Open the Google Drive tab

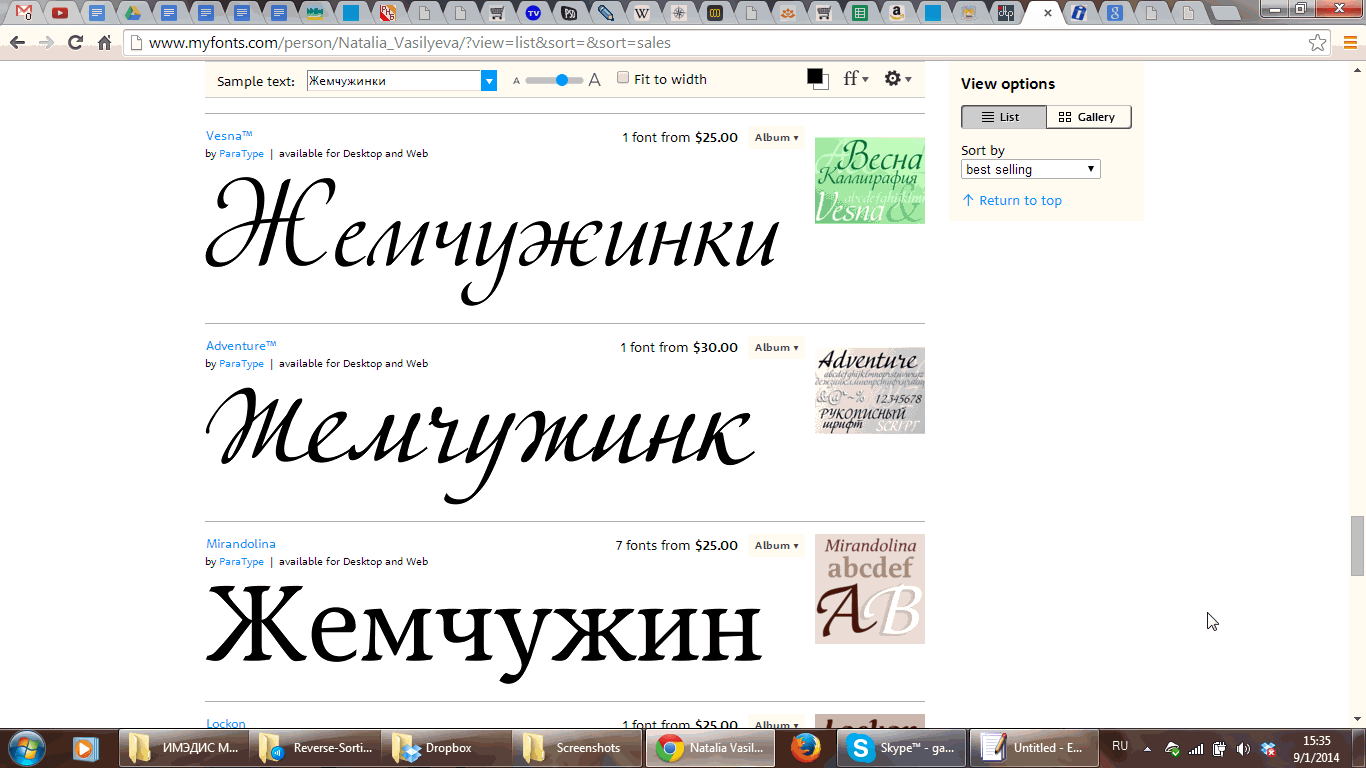tap(134, 13)
